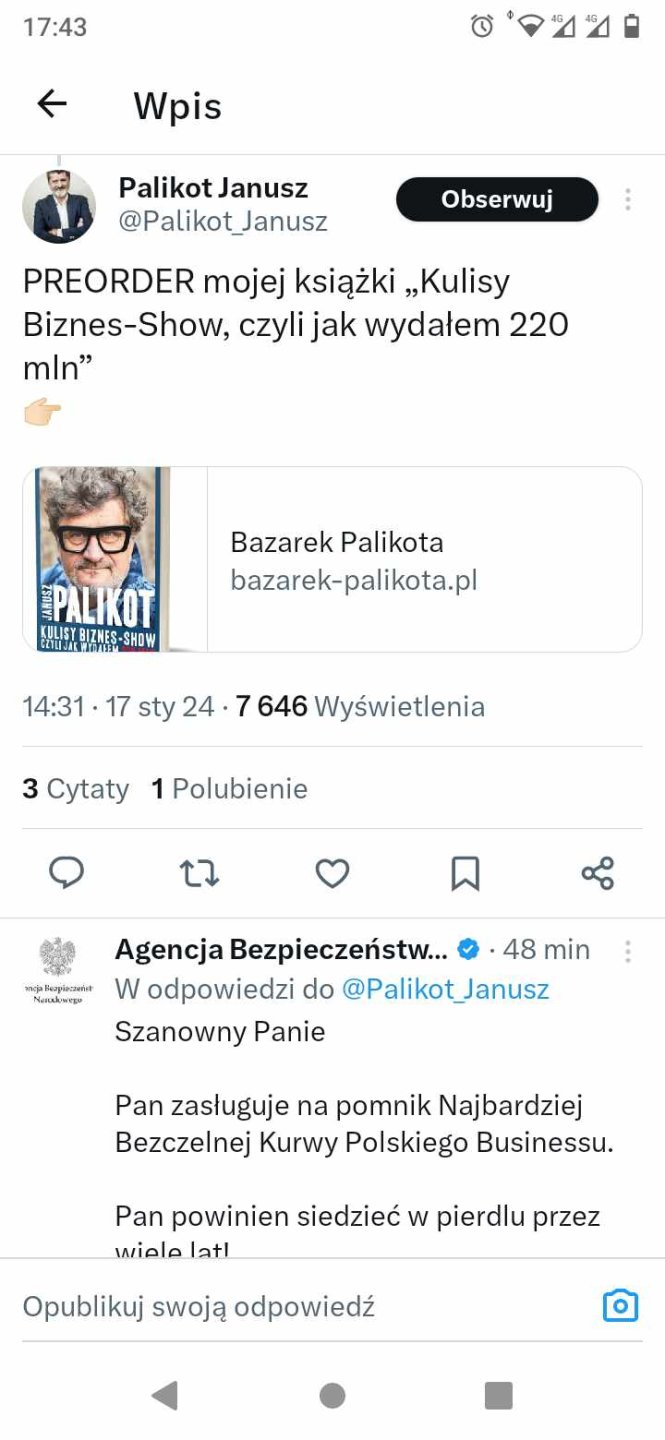Tap the Android recent apps square button

pos(498,1395)
